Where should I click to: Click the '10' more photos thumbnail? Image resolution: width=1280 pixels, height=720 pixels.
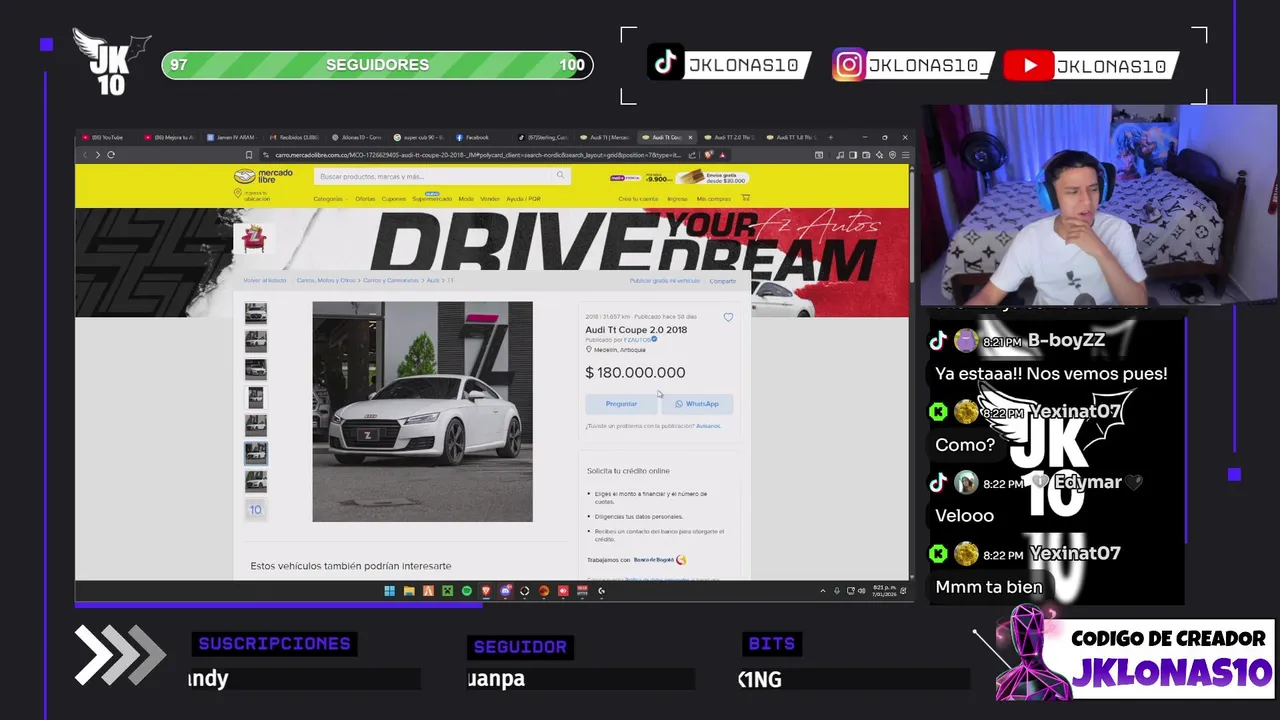(256, 510)
